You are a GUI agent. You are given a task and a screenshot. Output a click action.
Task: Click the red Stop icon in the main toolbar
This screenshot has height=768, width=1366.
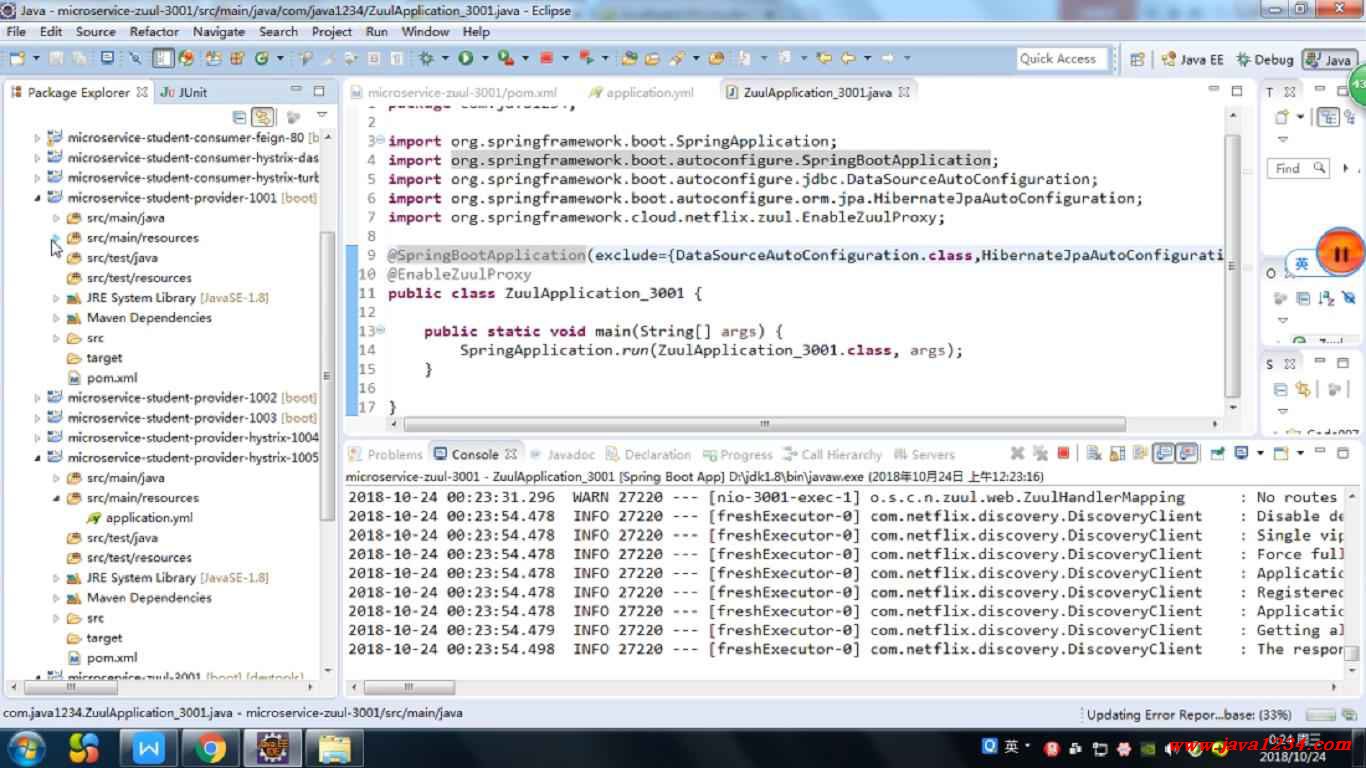tap(547, 58)
